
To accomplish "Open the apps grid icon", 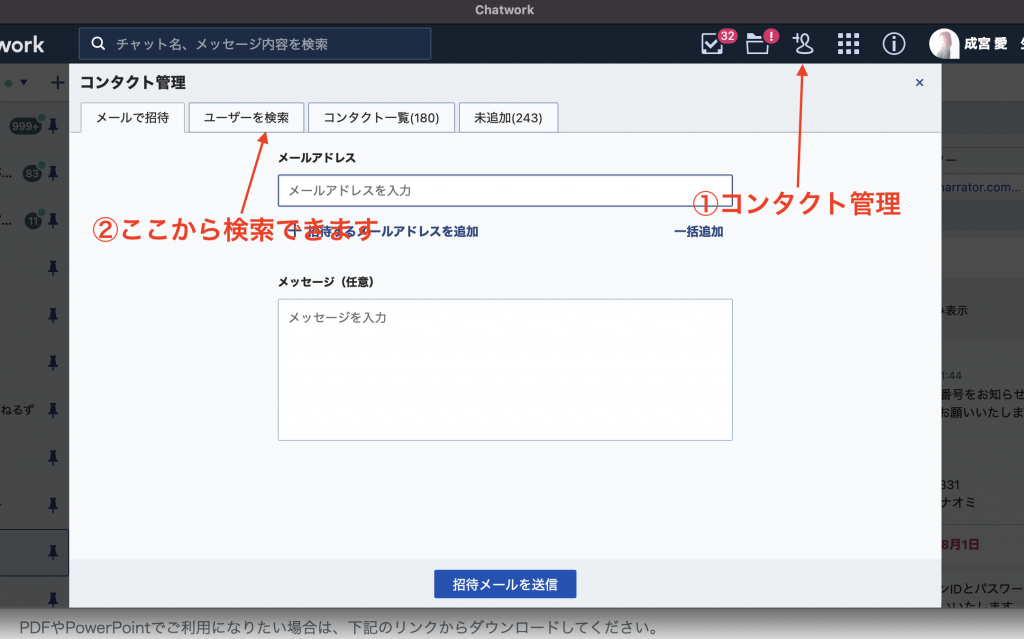I will (x=848, y=44).
